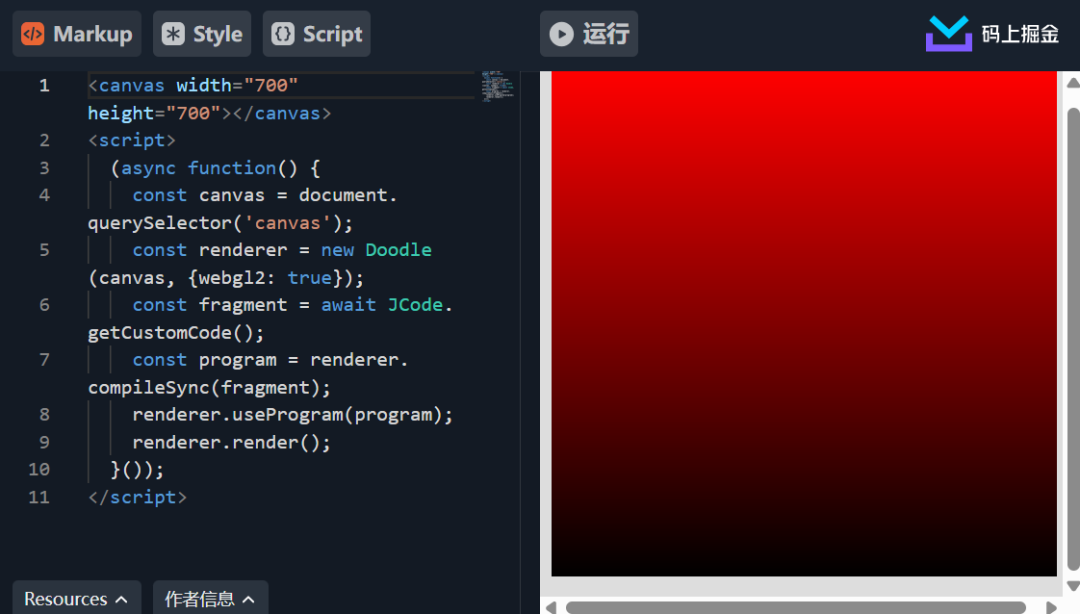
Task: Click the preview scroll-down arrow
Action: point(1073,586)
